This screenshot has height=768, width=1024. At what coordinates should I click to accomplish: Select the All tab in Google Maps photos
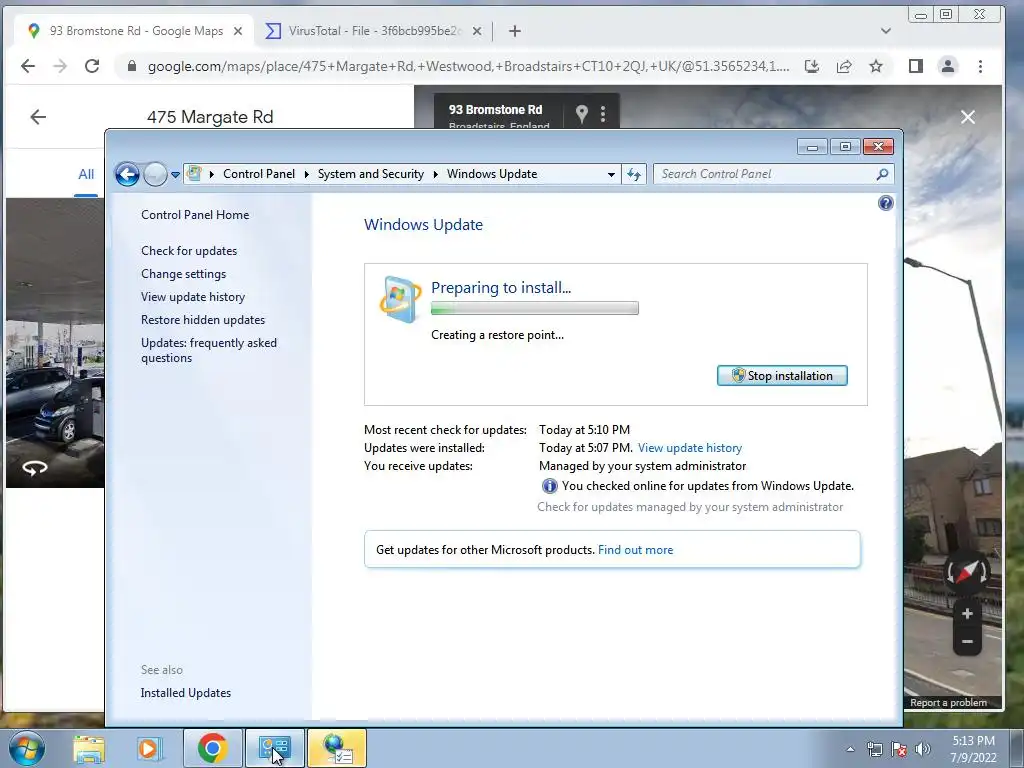pos(86,174)
